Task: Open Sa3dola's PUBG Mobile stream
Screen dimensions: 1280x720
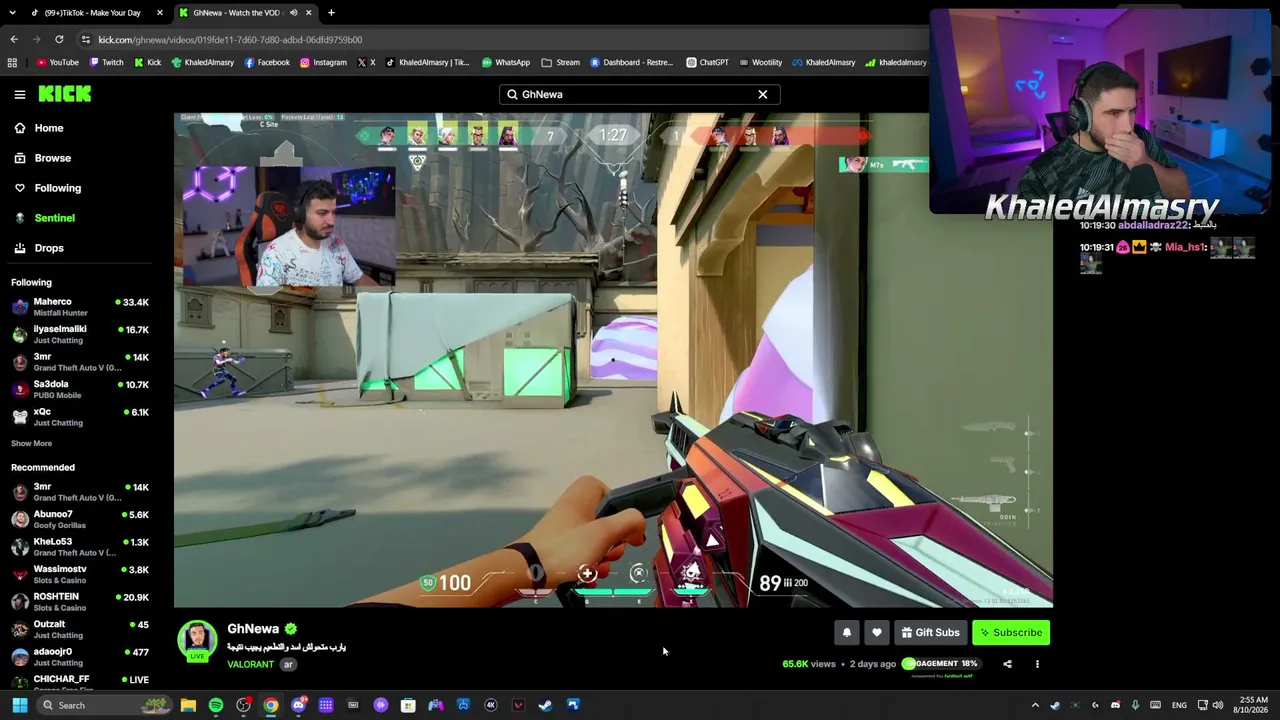Action: [80, 389]
